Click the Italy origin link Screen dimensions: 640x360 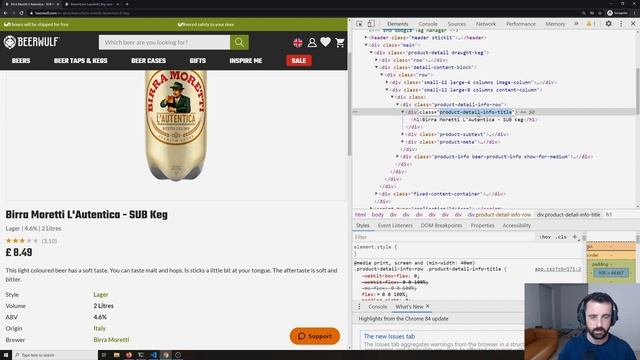click(99, 328)
